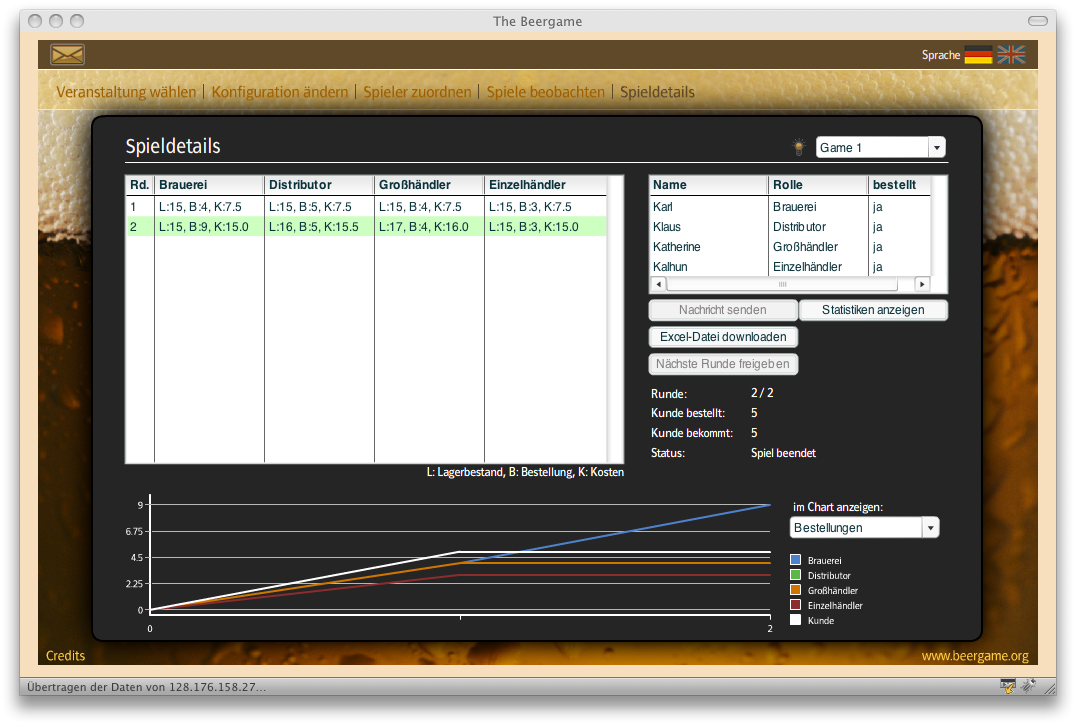Click the status bar security icon
Screen dimensions: 1076x725
(x=1007, y=686)
